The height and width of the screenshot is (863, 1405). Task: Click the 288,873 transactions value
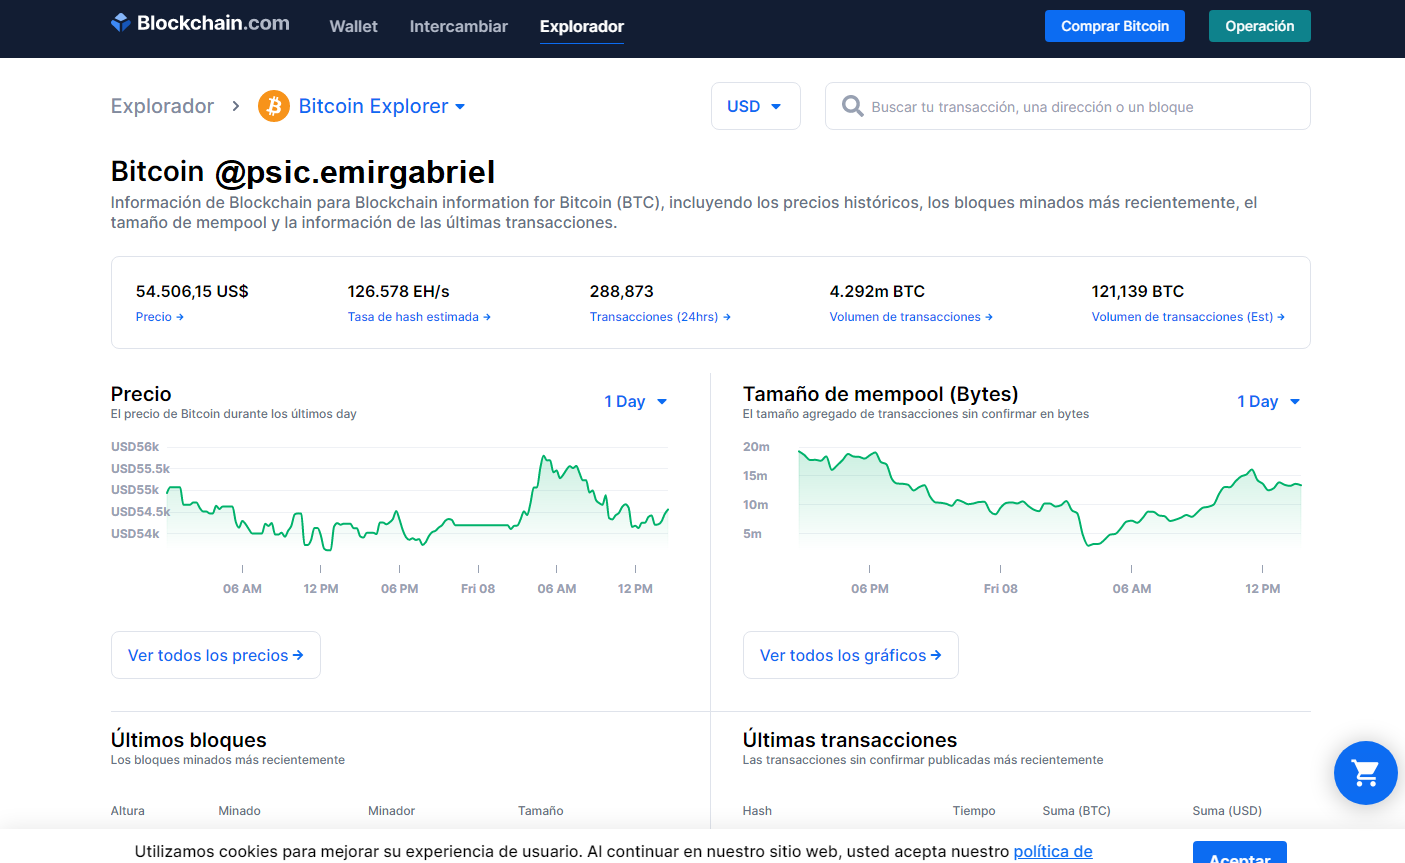(622, 291)
